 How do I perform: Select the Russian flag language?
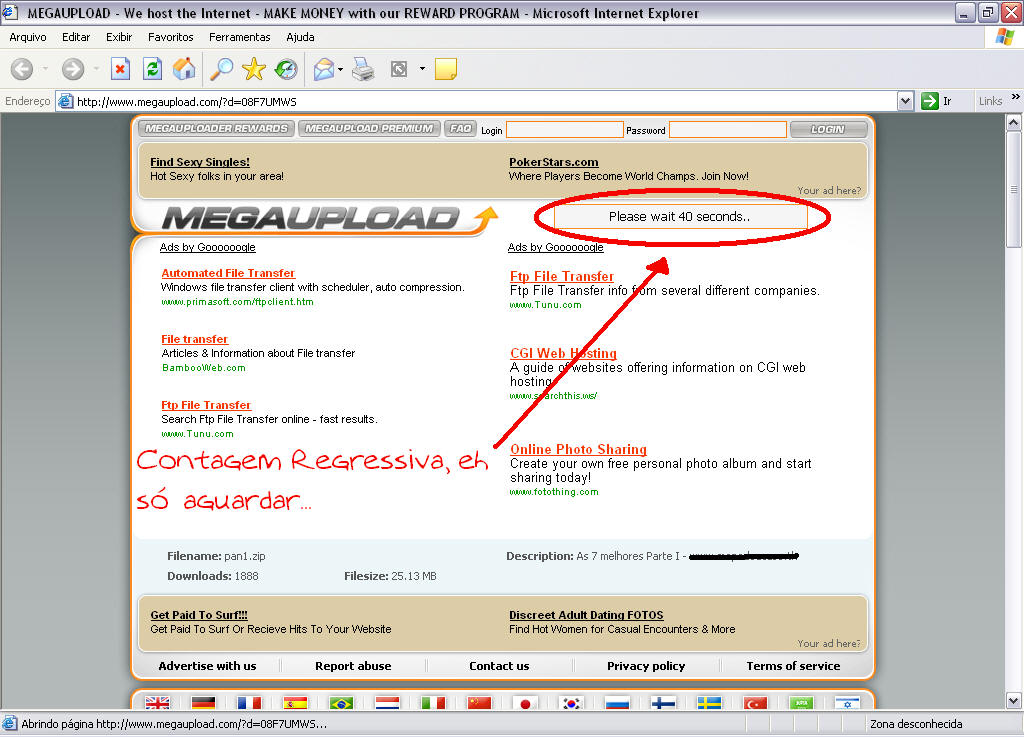click(617, 703)
